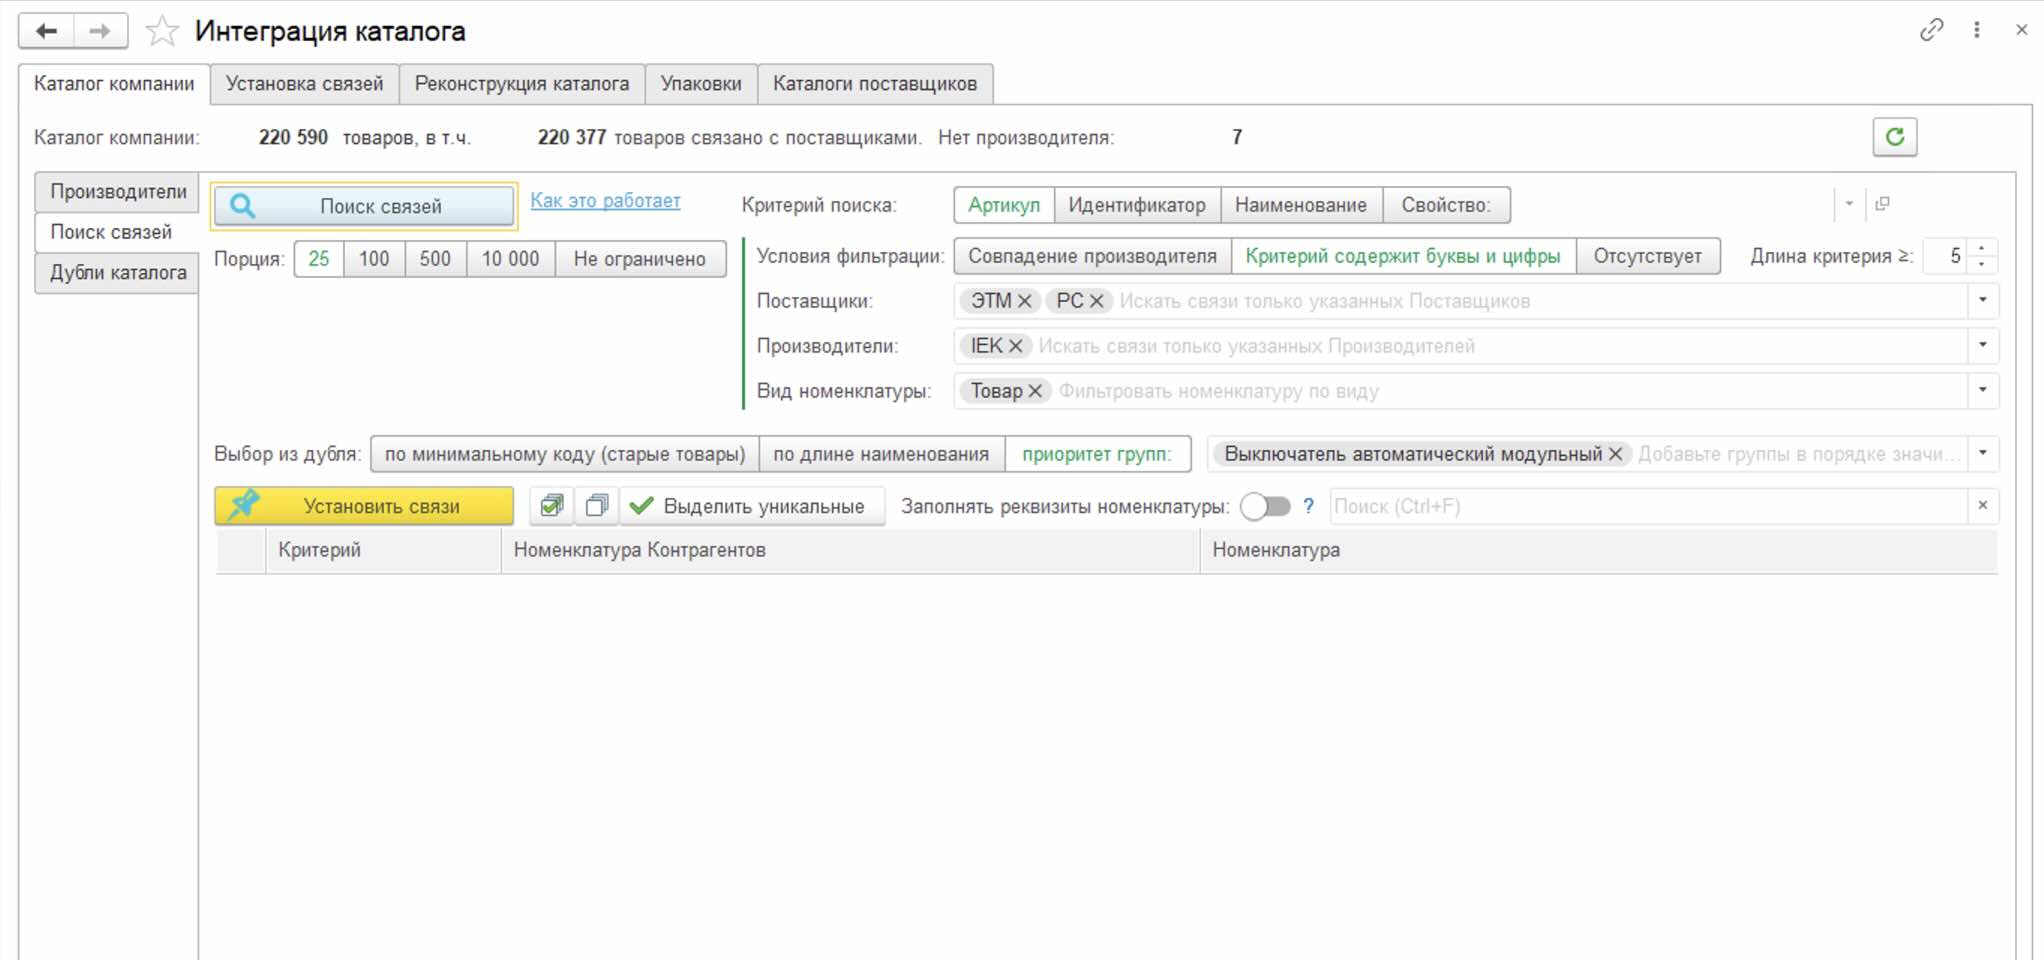Click Выделить уникальные button
Screen dimensions: 2044x960
click(x=752, y=506)
